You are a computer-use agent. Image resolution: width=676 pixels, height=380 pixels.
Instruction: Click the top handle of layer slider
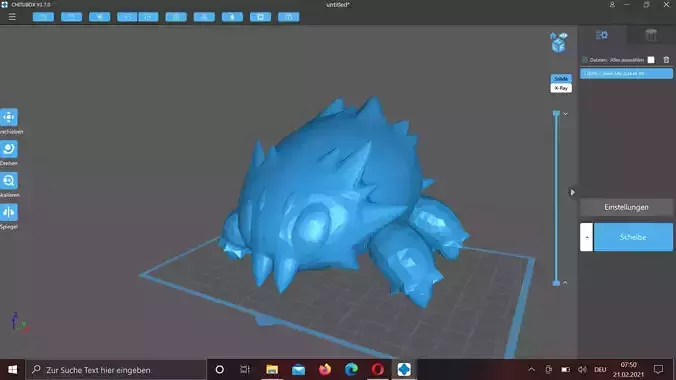tap(556, 113)
